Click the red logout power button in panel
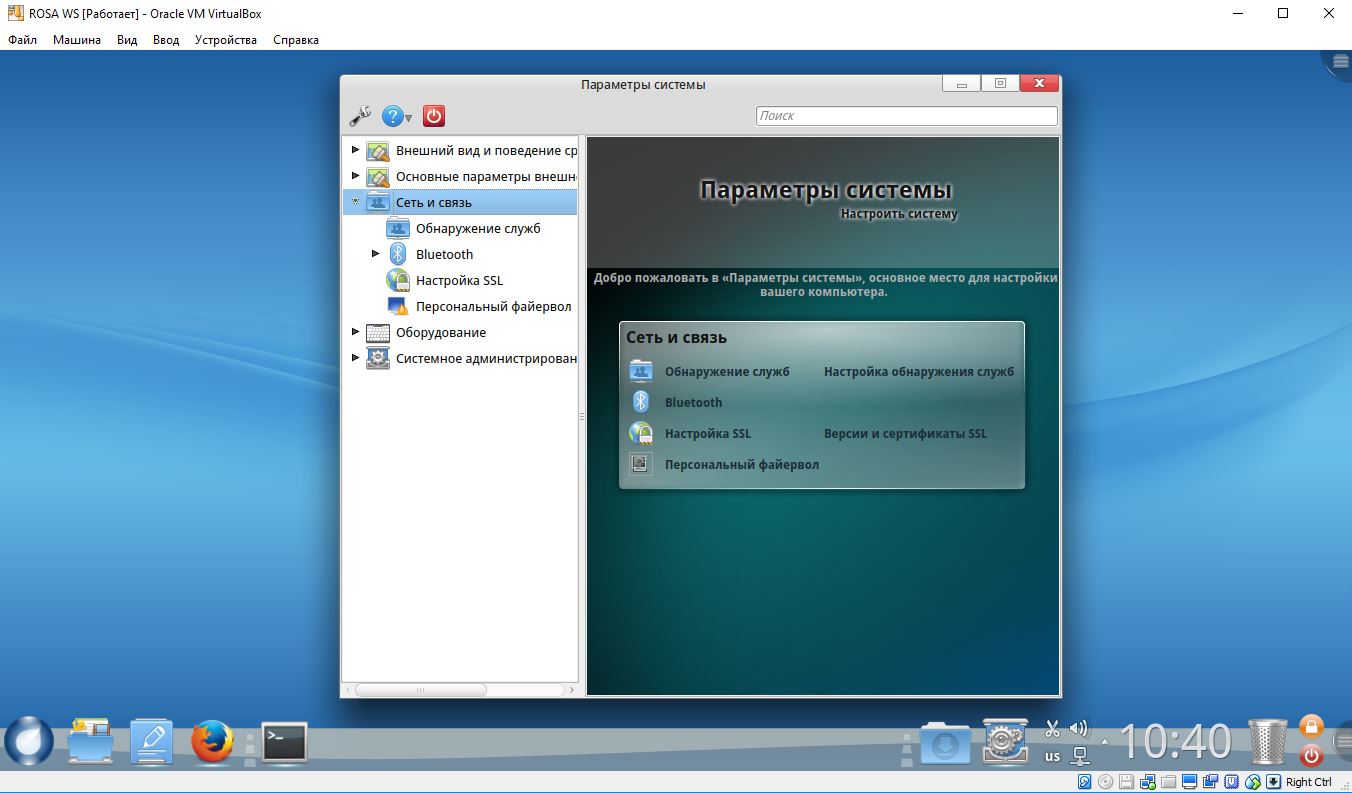 click(1311, 755)
